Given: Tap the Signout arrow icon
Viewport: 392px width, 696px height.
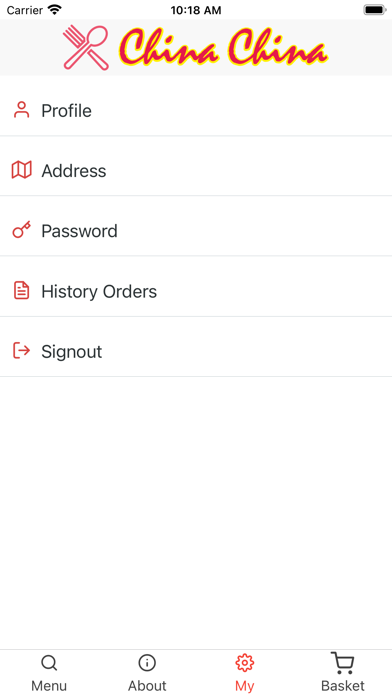Looking at the screenshot, I should 21,351.
